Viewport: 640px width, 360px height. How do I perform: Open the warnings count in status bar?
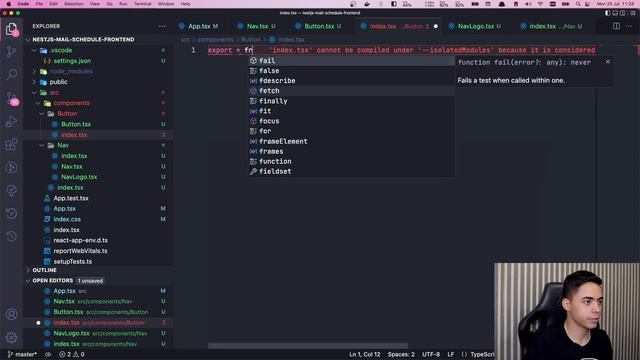pos(79,354)
